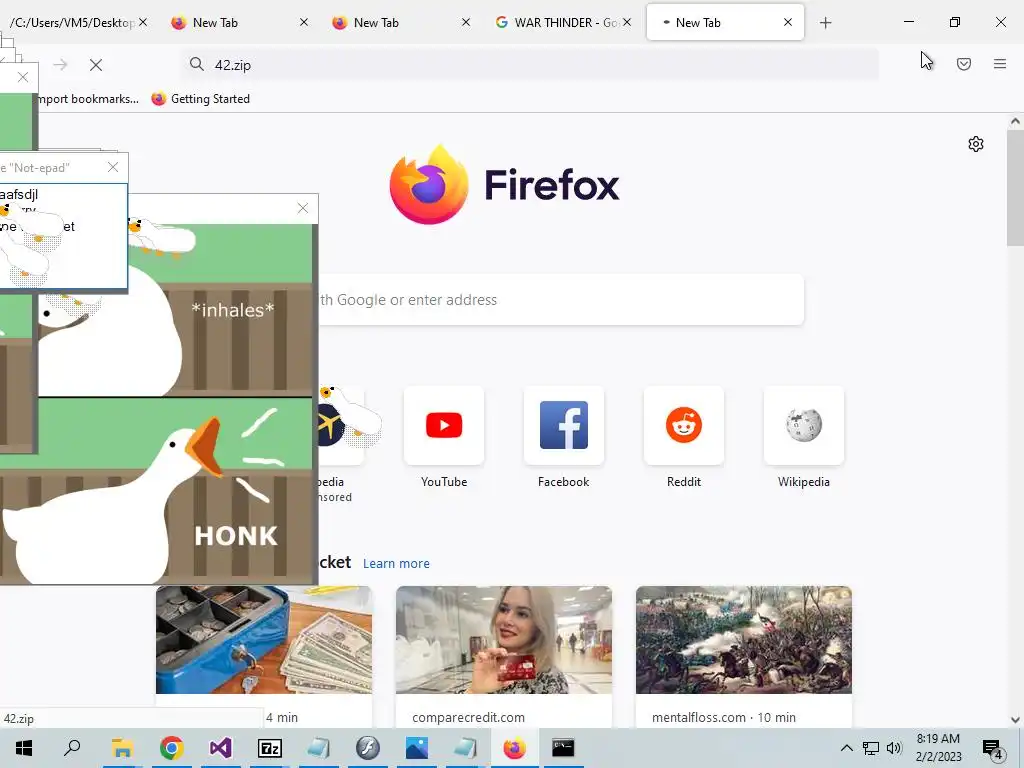Click the Google search or address box

(x=561, y=300)
